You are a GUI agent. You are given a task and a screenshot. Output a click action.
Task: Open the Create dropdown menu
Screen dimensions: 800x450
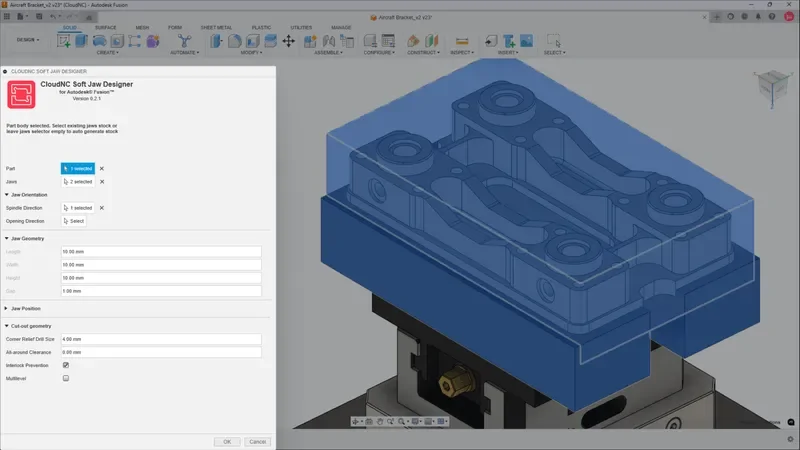click(108, 53)
